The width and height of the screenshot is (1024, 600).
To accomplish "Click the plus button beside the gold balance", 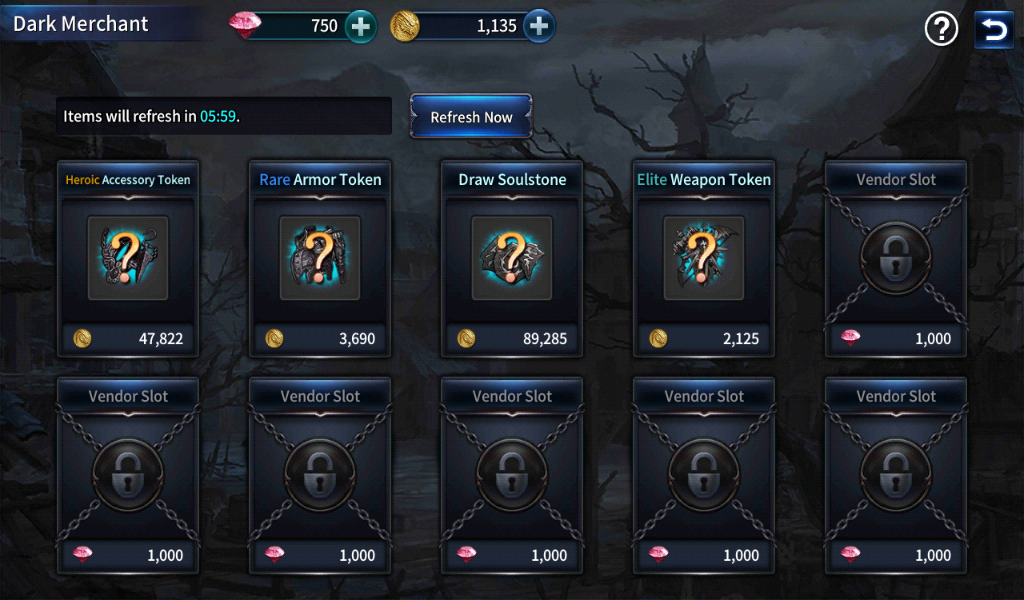I will [539, 26].
